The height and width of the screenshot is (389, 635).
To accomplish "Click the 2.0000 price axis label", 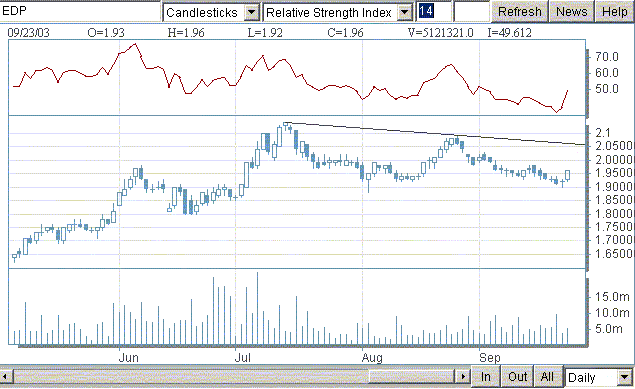I will click(614, 159).
